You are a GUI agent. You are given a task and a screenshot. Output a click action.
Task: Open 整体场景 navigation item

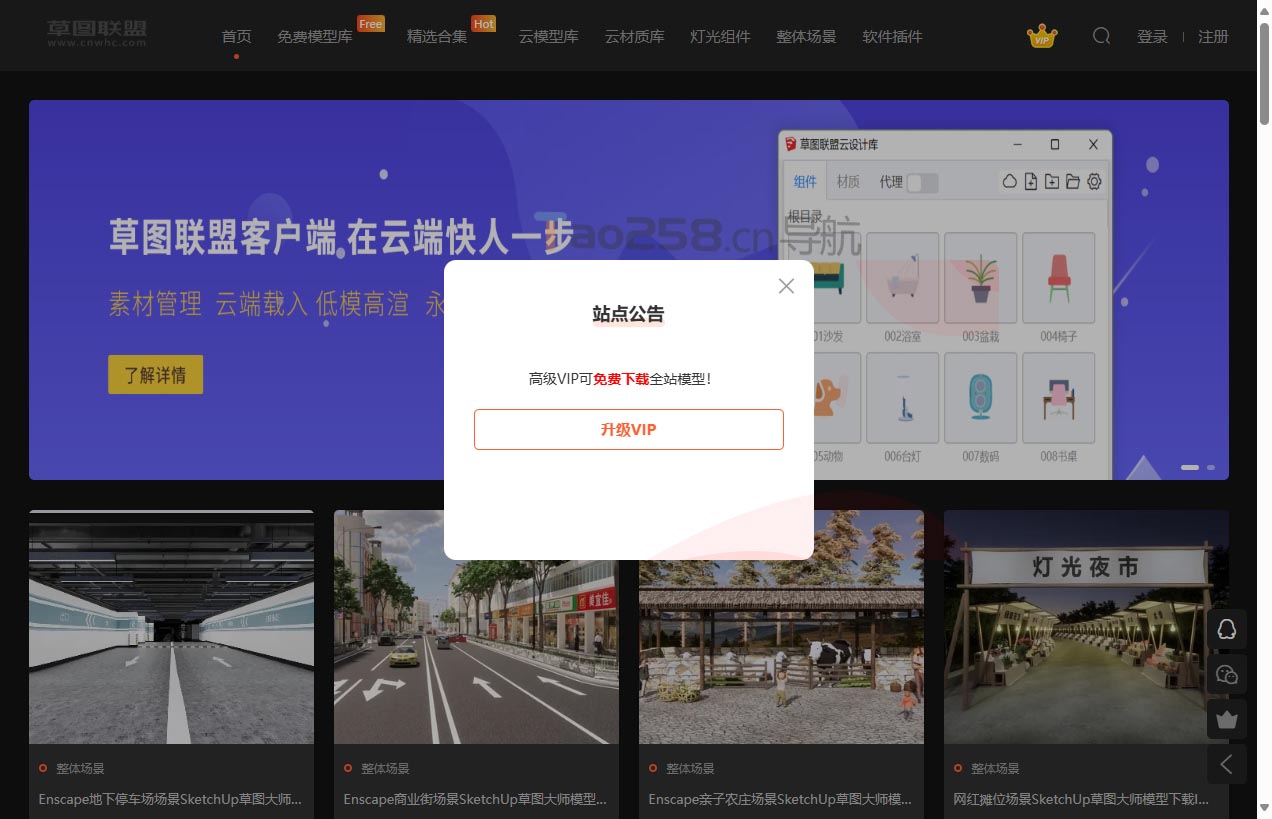806,37
